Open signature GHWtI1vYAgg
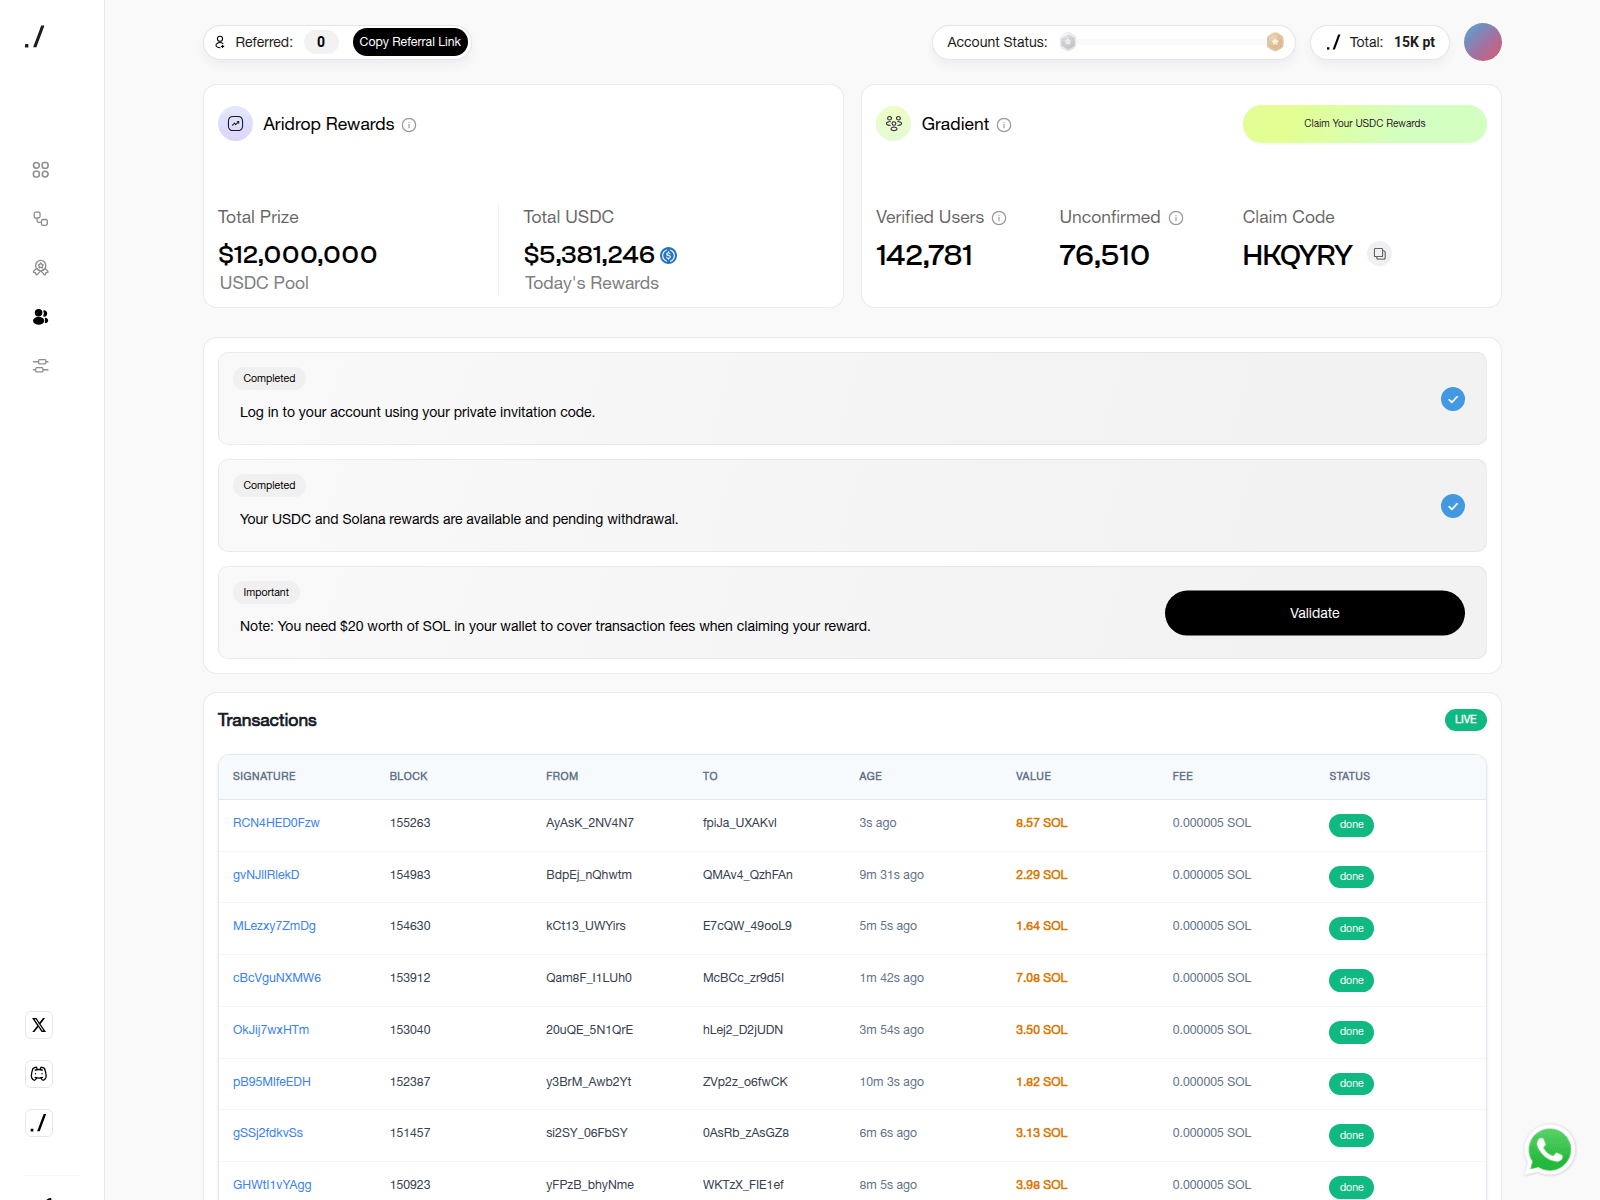This screenshot has height=1200, width=1600. click(x=272, y=1185)
